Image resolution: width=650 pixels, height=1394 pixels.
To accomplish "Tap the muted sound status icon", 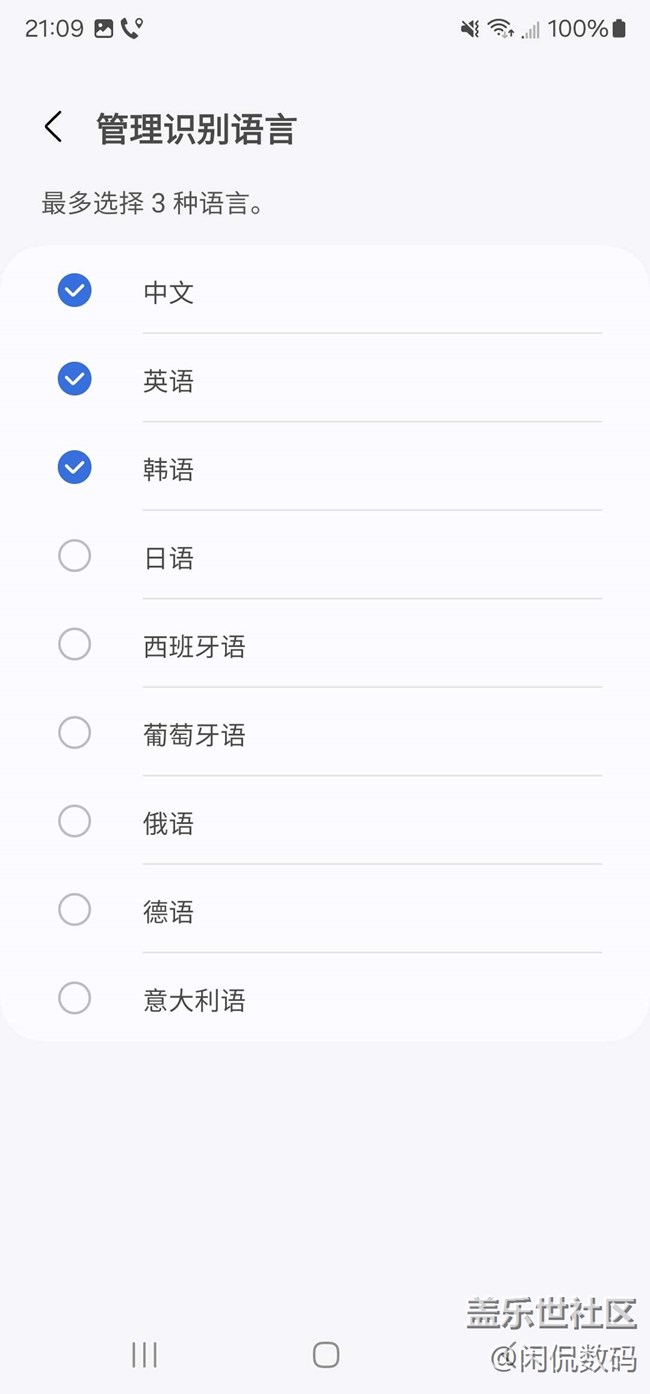I will pyautogui.click(x=470, y=29).
